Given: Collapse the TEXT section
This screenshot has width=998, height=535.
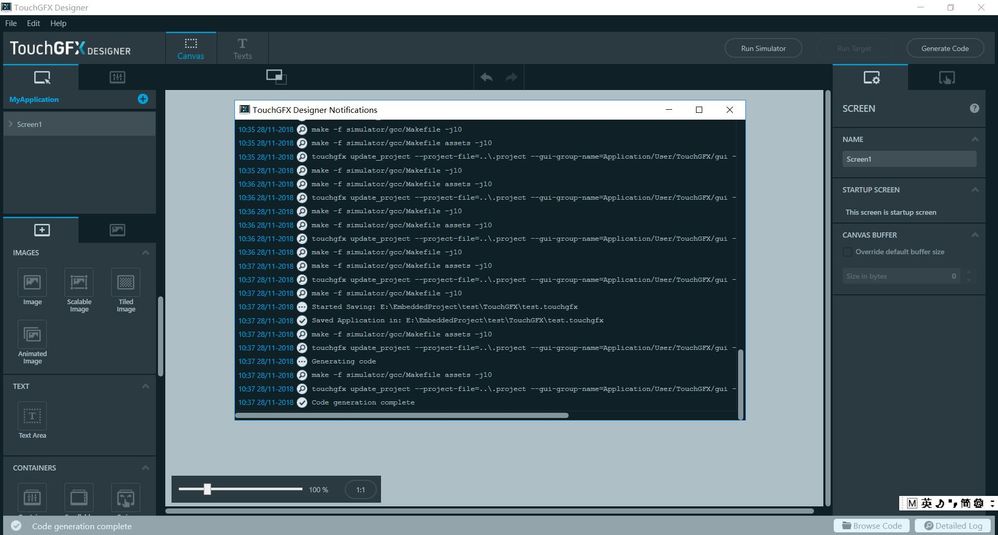Looking at the screenshot, I should tap(146, 386).
